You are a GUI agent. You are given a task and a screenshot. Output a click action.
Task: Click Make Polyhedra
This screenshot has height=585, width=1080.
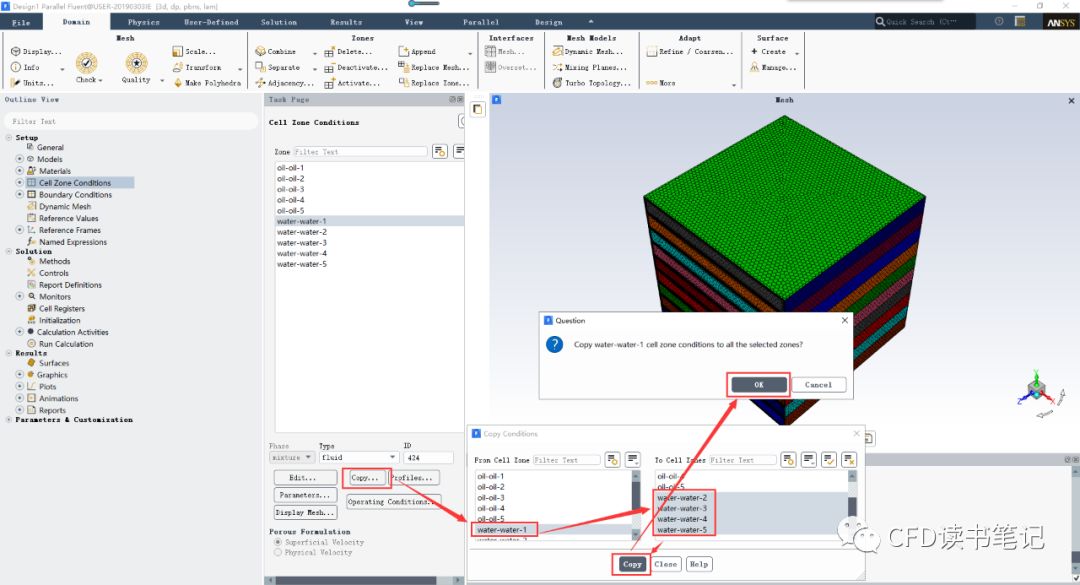click(207, 83)
